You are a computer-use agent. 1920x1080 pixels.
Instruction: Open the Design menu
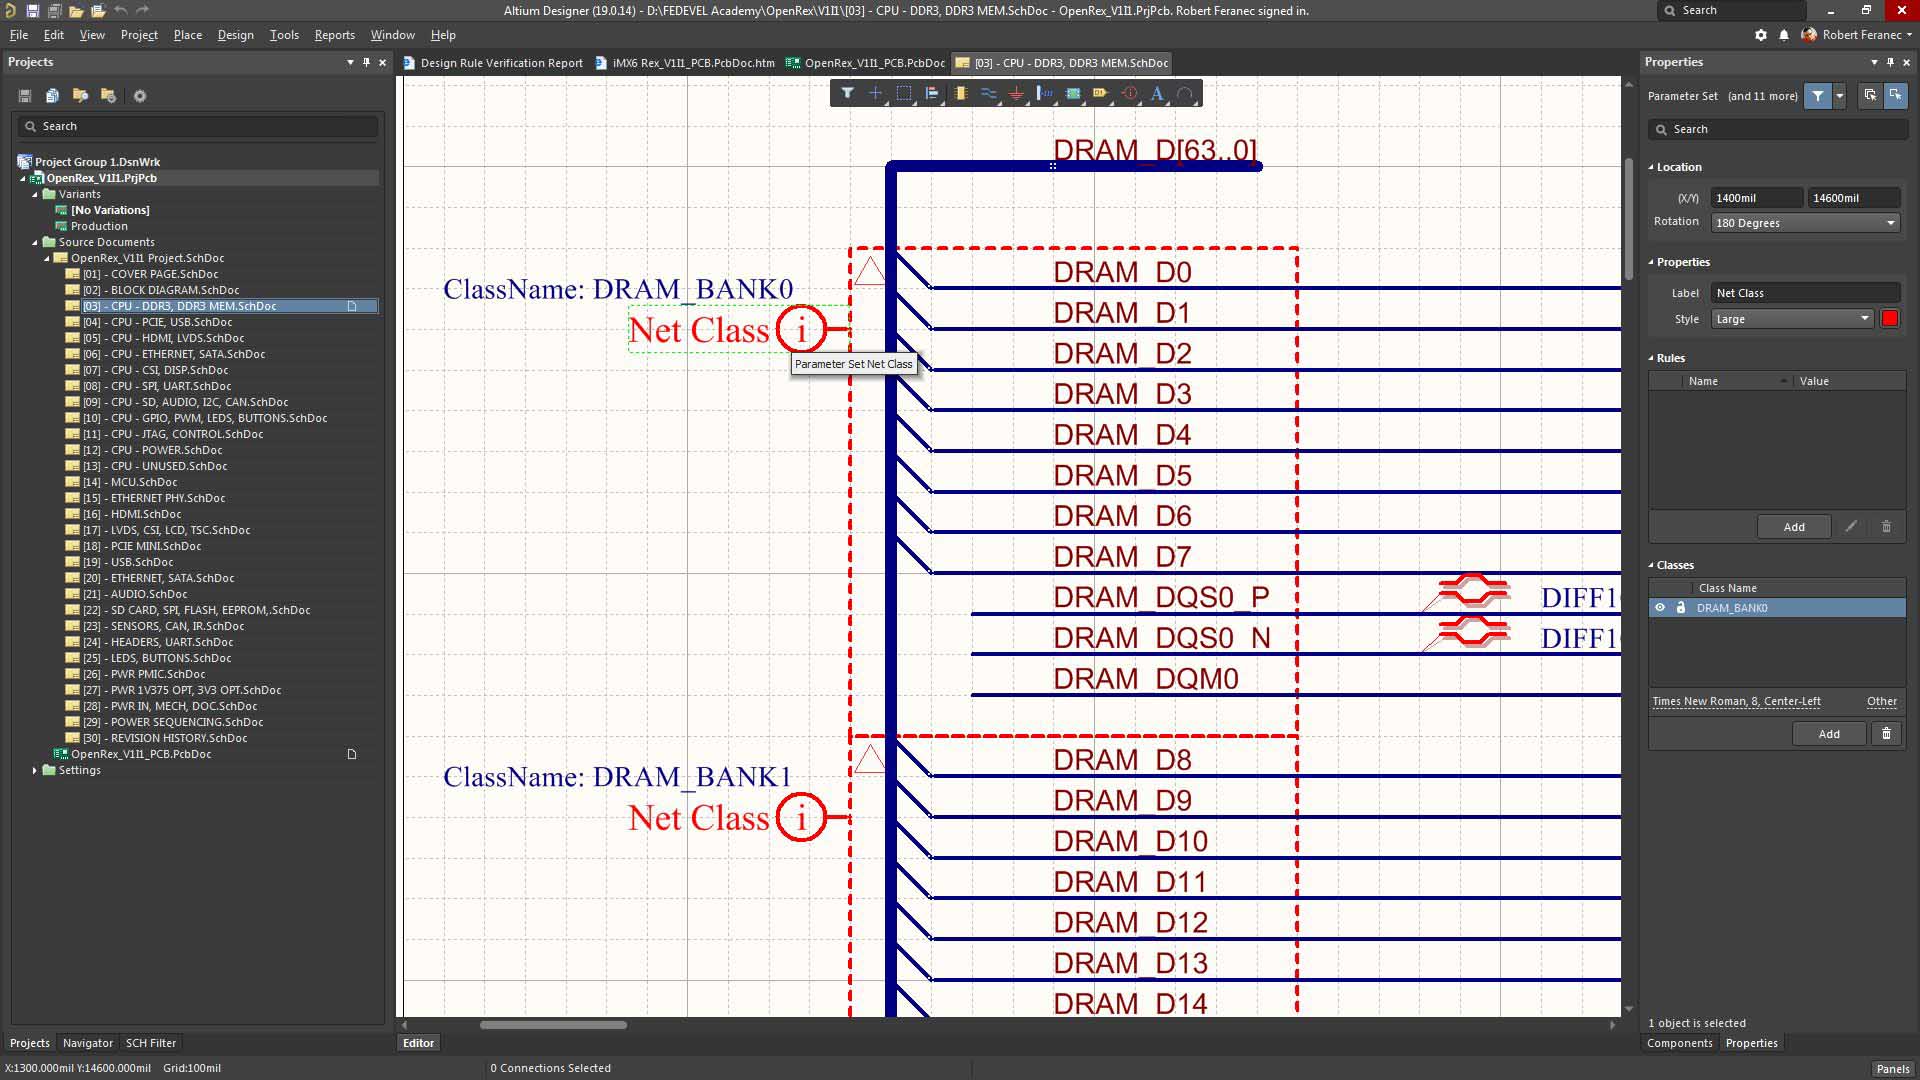coord(235,35)
